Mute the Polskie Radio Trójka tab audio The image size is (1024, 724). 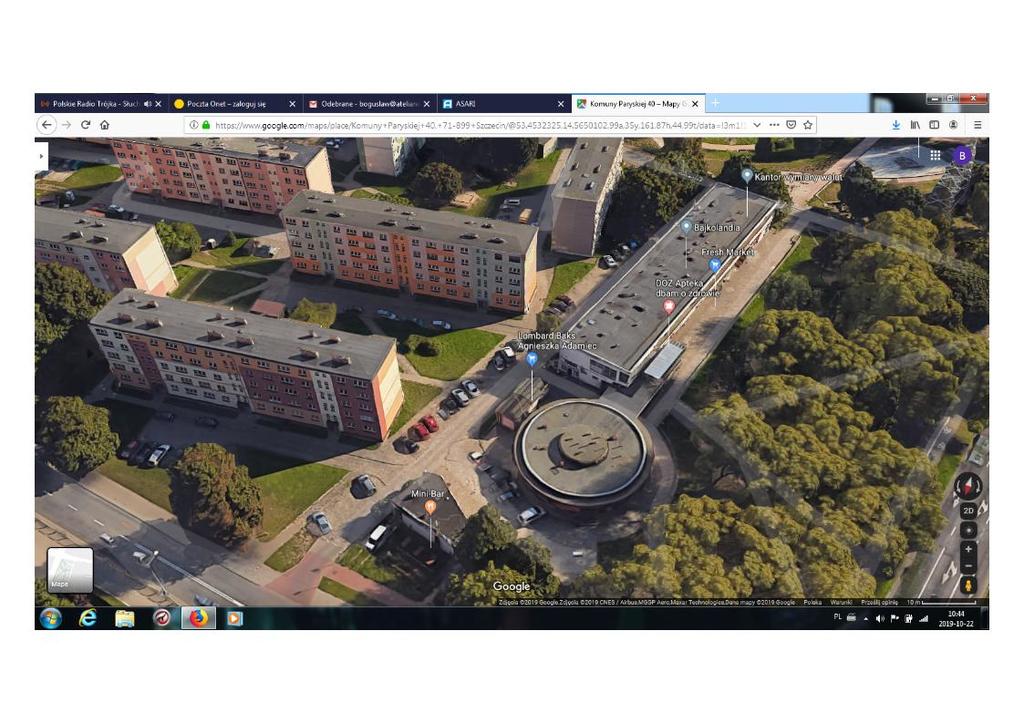[148, 104]
